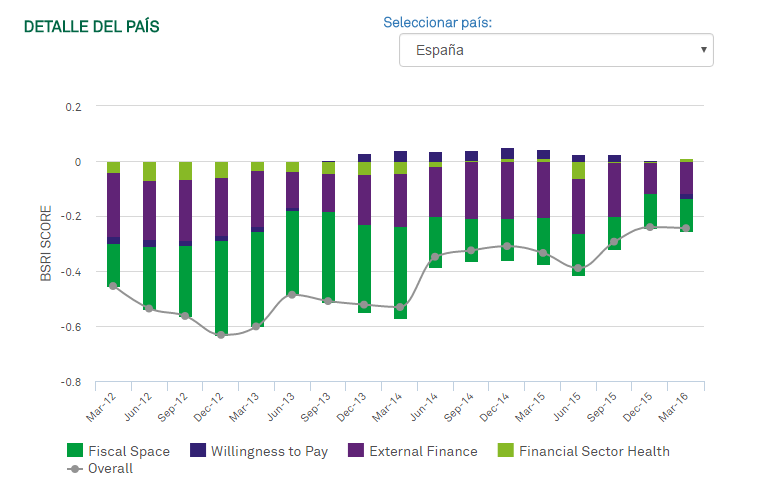The width and height of the screenshot is (776, 492).
Task: Select the Overall data point for Jun-14
Action: tap(435, 257)
